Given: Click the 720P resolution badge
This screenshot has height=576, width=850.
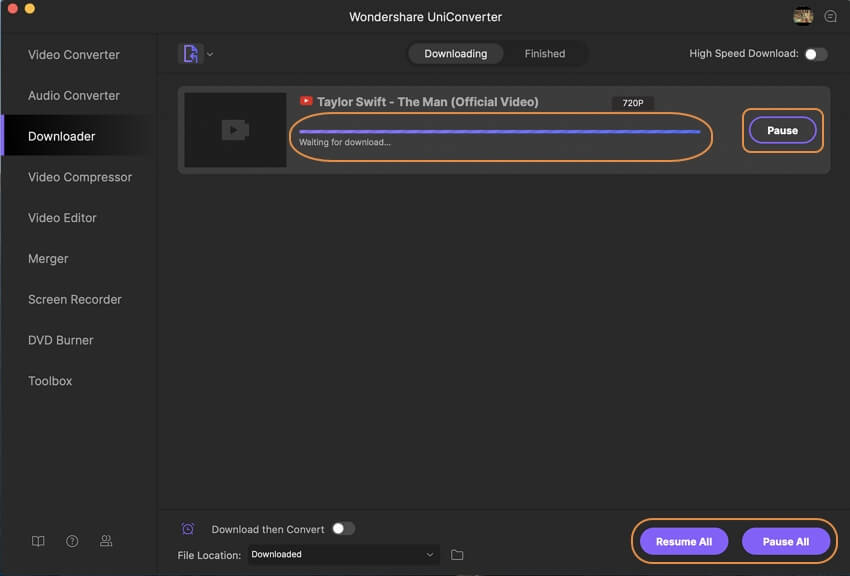Looking at the screenshot, I should (x=633, y=103).
